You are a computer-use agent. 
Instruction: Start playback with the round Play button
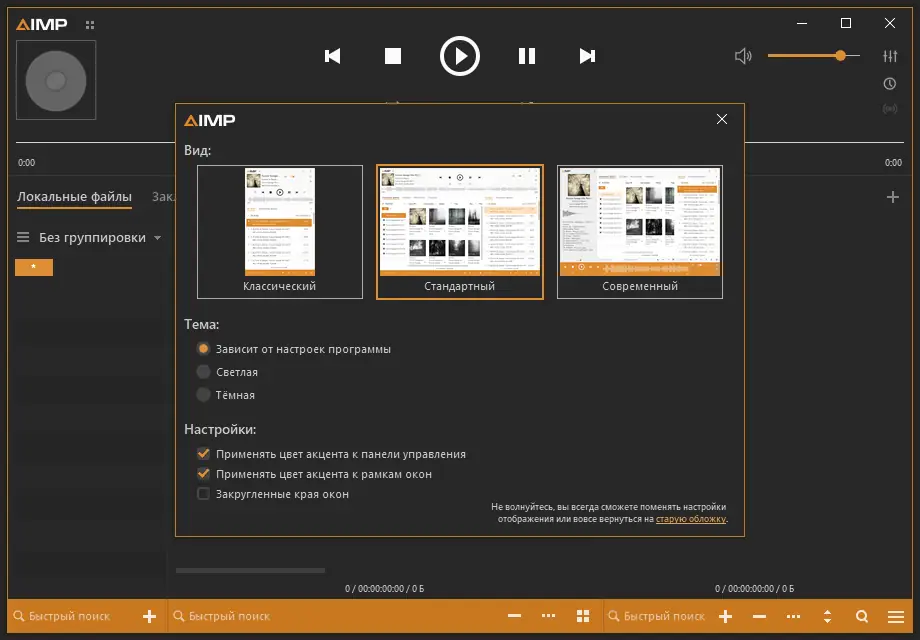click(x=459, y=56)
